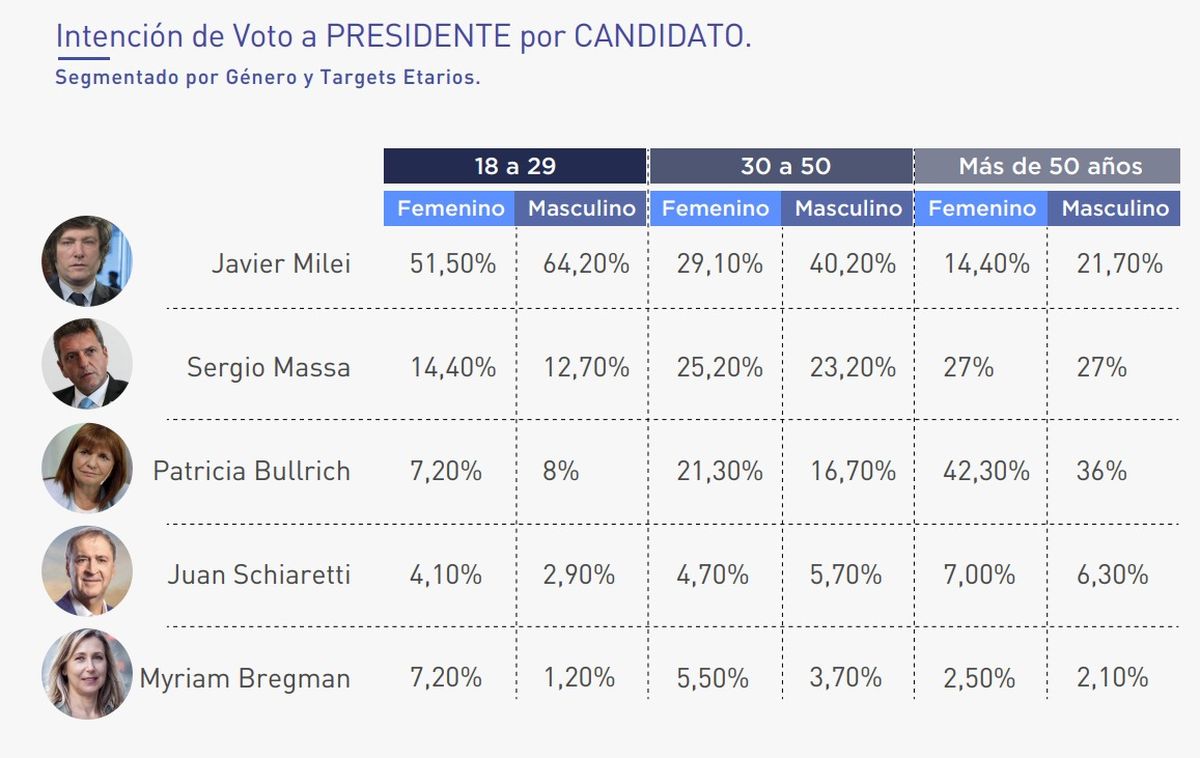
Task: Select Femenino header under Más de 50 años
Action: [x=981, y=209]
